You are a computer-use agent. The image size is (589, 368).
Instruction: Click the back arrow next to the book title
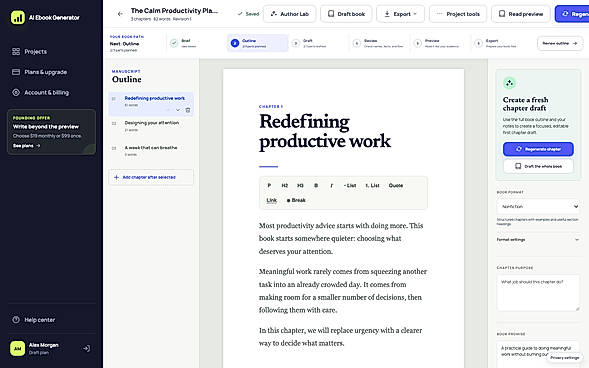[120, 14]
